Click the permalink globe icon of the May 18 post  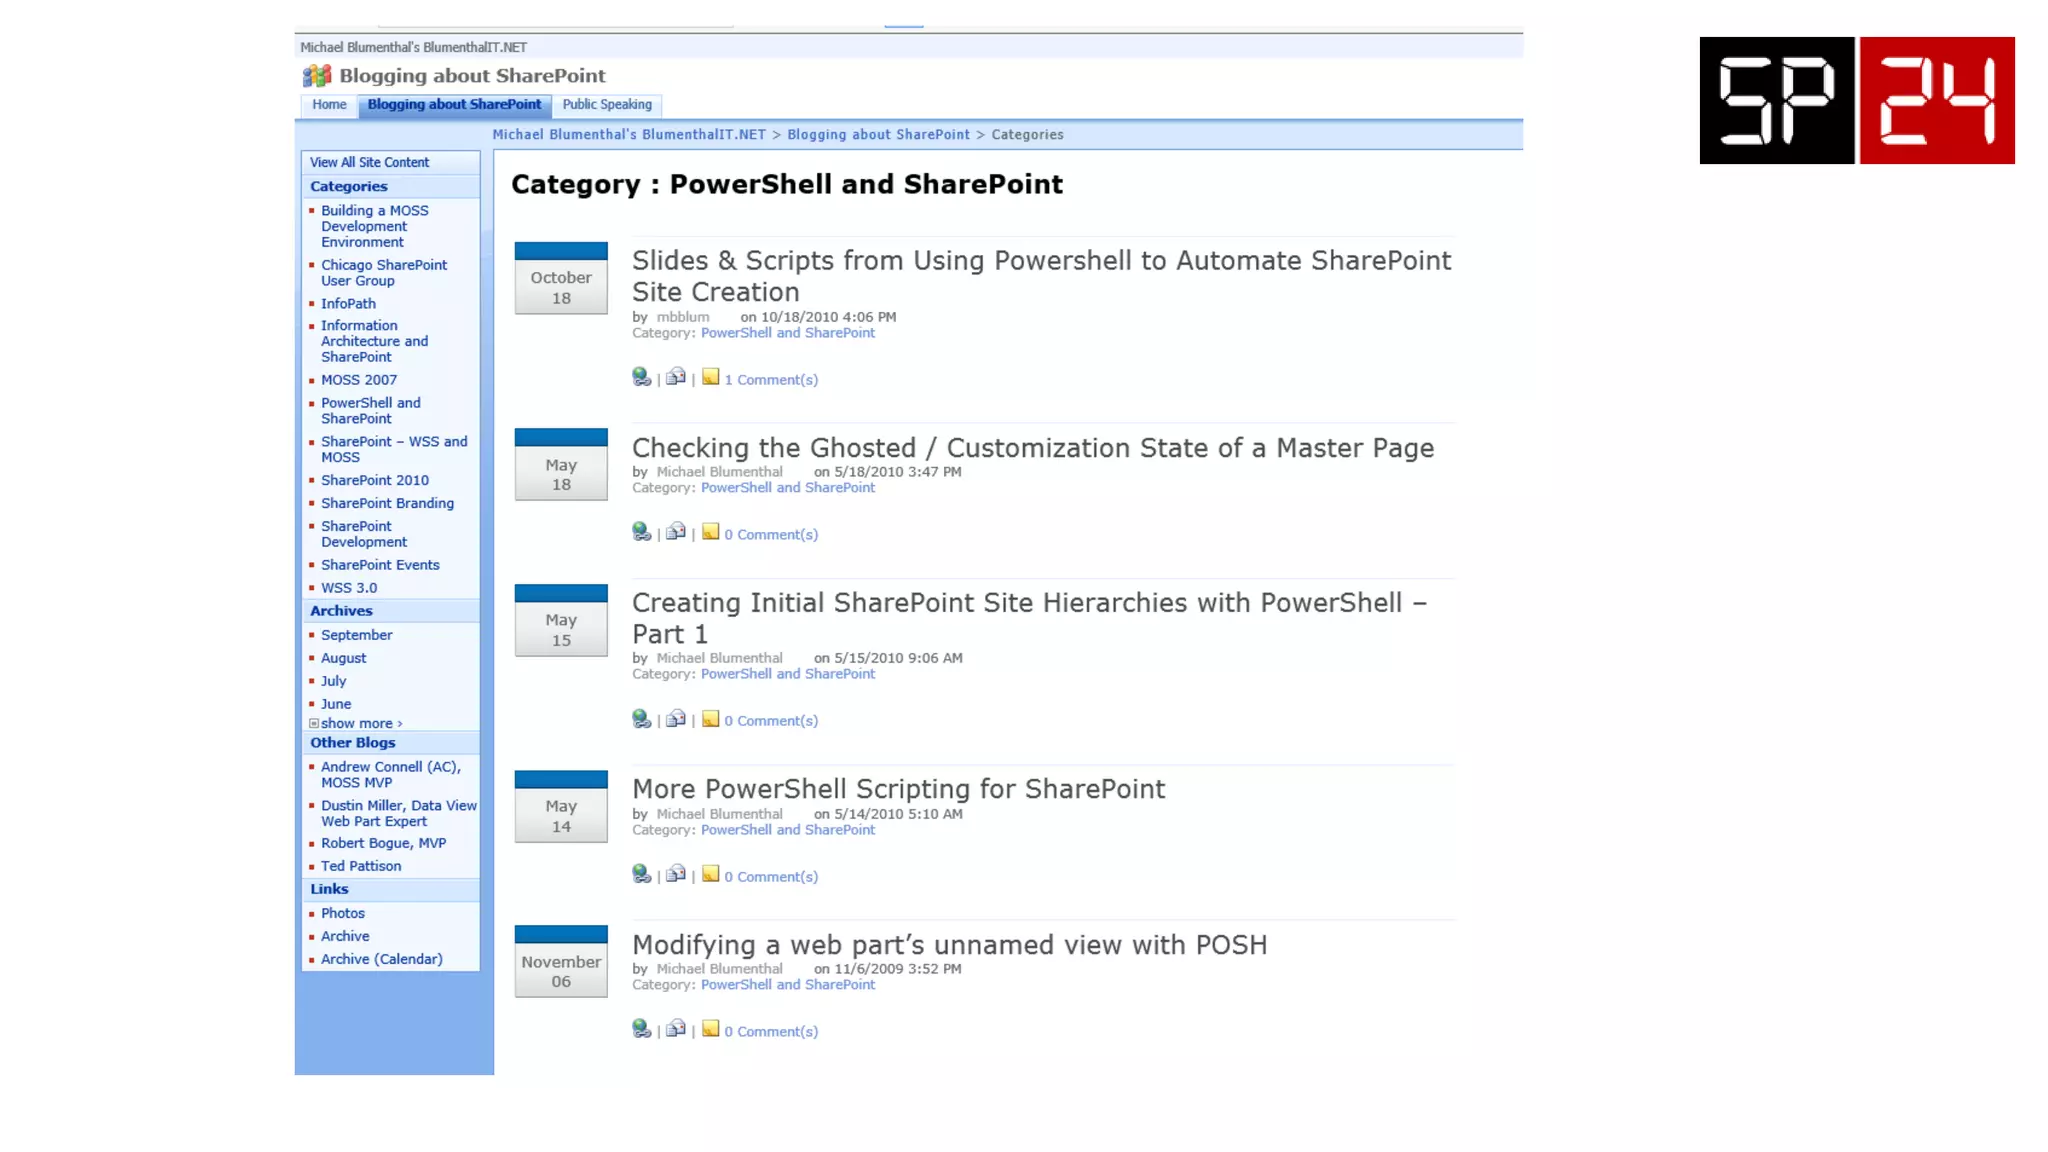tap(641, 532)
